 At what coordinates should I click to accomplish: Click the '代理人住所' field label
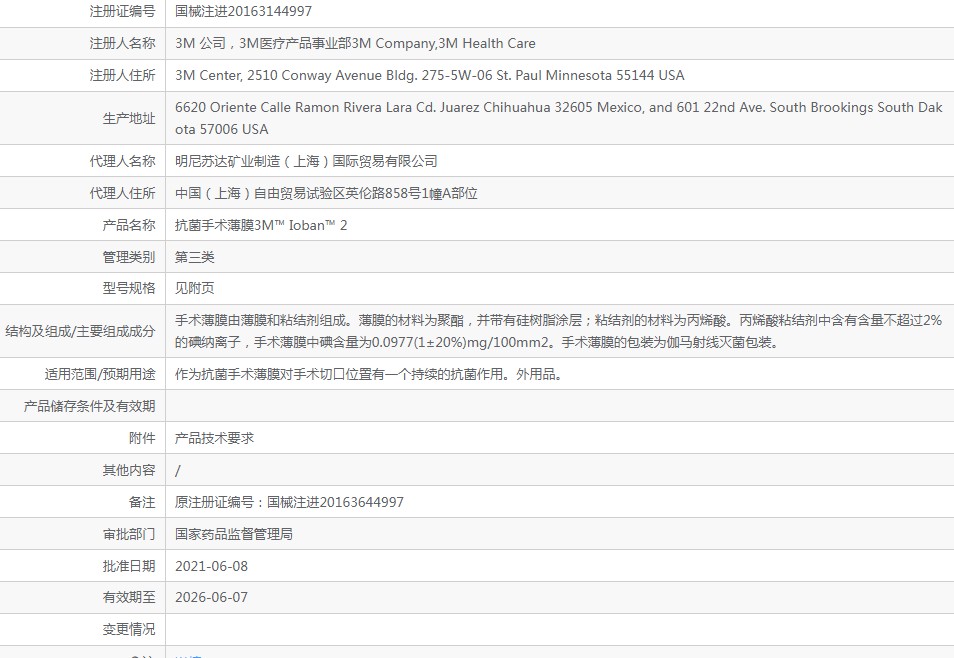point(122,193)
